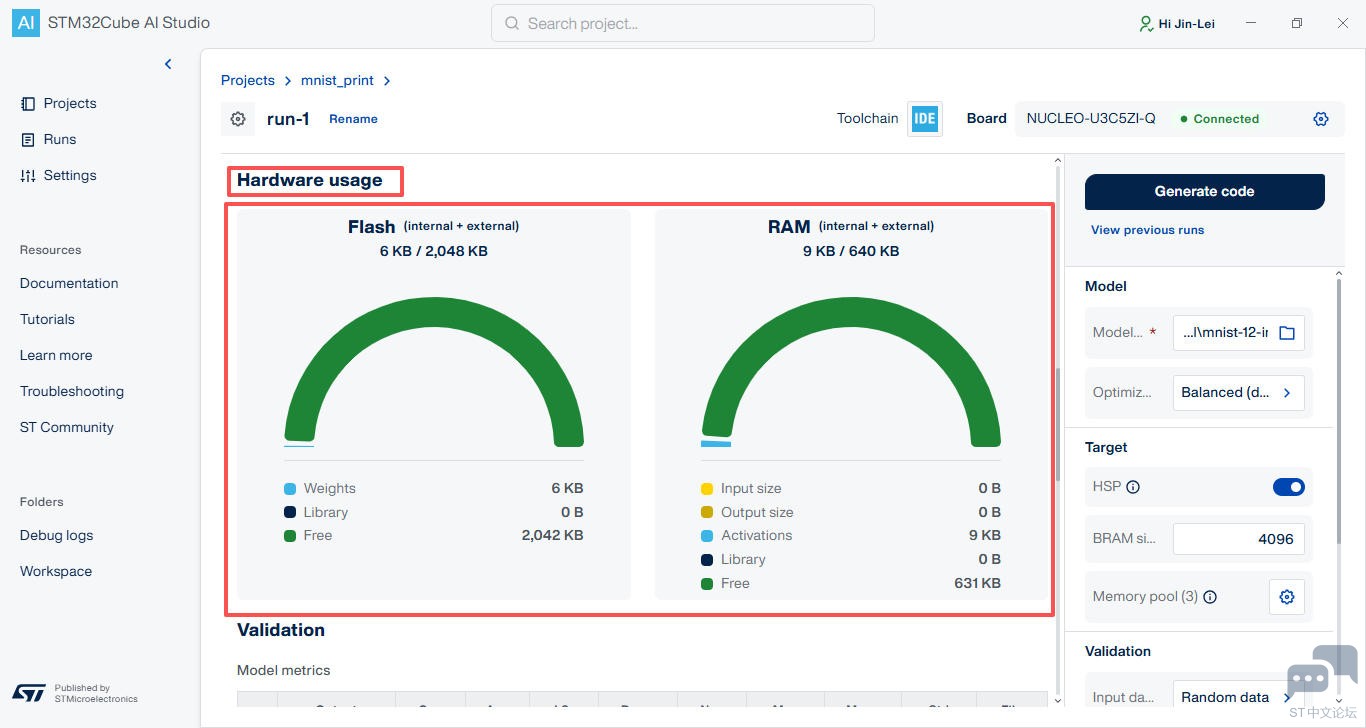Click the STM32Cube AI Studio logo icon

click(26, 23)
